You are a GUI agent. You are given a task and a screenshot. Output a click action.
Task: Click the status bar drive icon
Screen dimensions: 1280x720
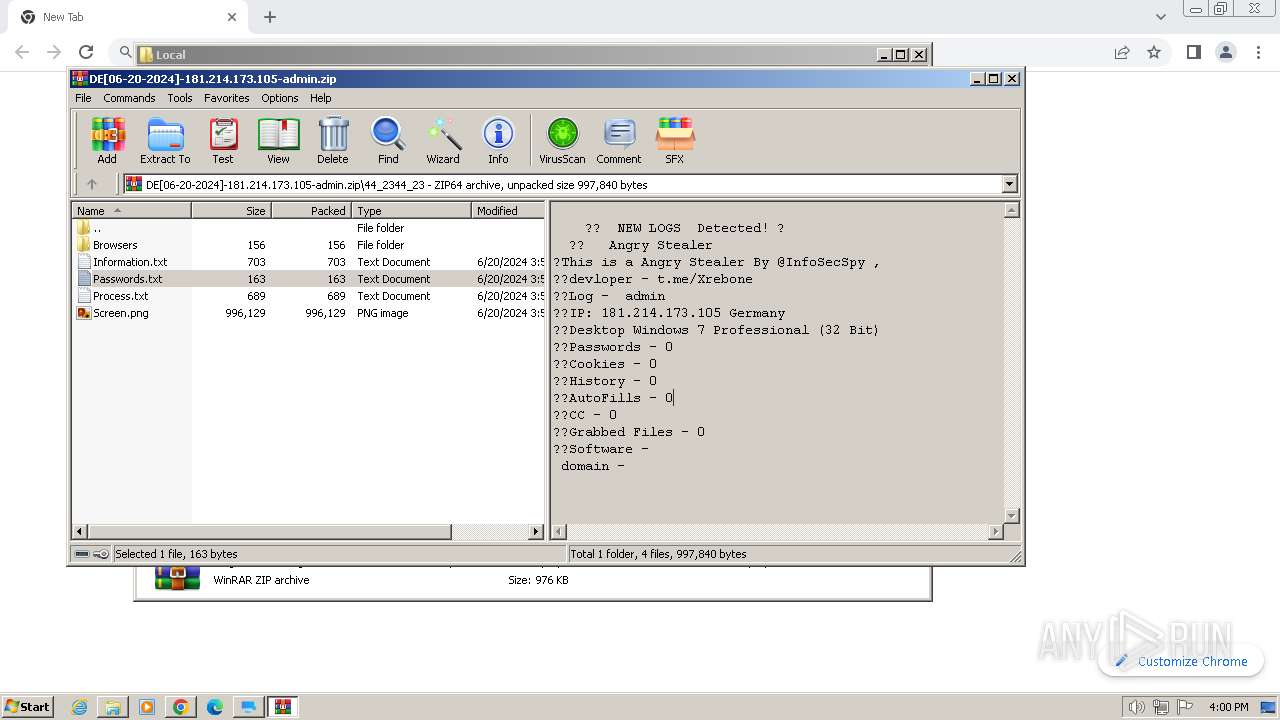click(x=82, y=554)
